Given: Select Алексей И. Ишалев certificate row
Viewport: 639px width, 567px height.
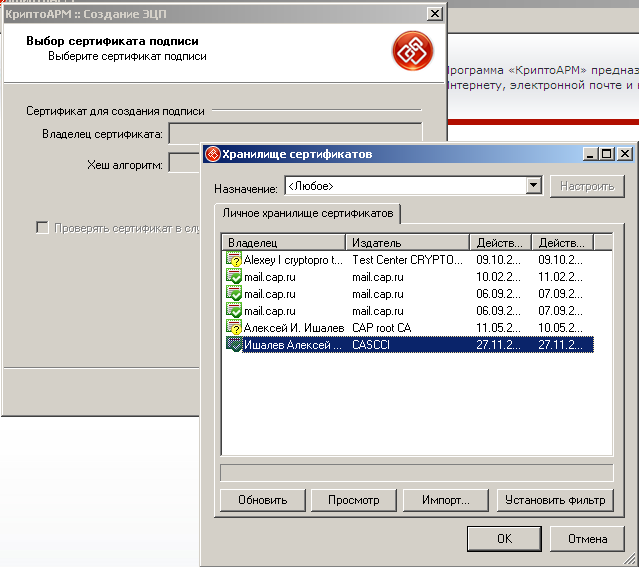Looking at the screenshot, I should 409,328.
